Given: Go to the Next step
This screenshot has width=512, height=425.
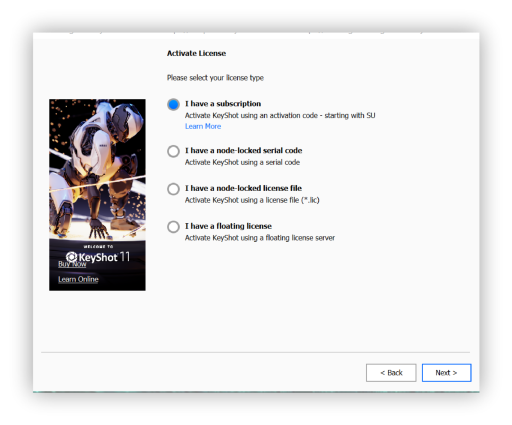Looking at the screenshot, I should (x=446, y=373).
